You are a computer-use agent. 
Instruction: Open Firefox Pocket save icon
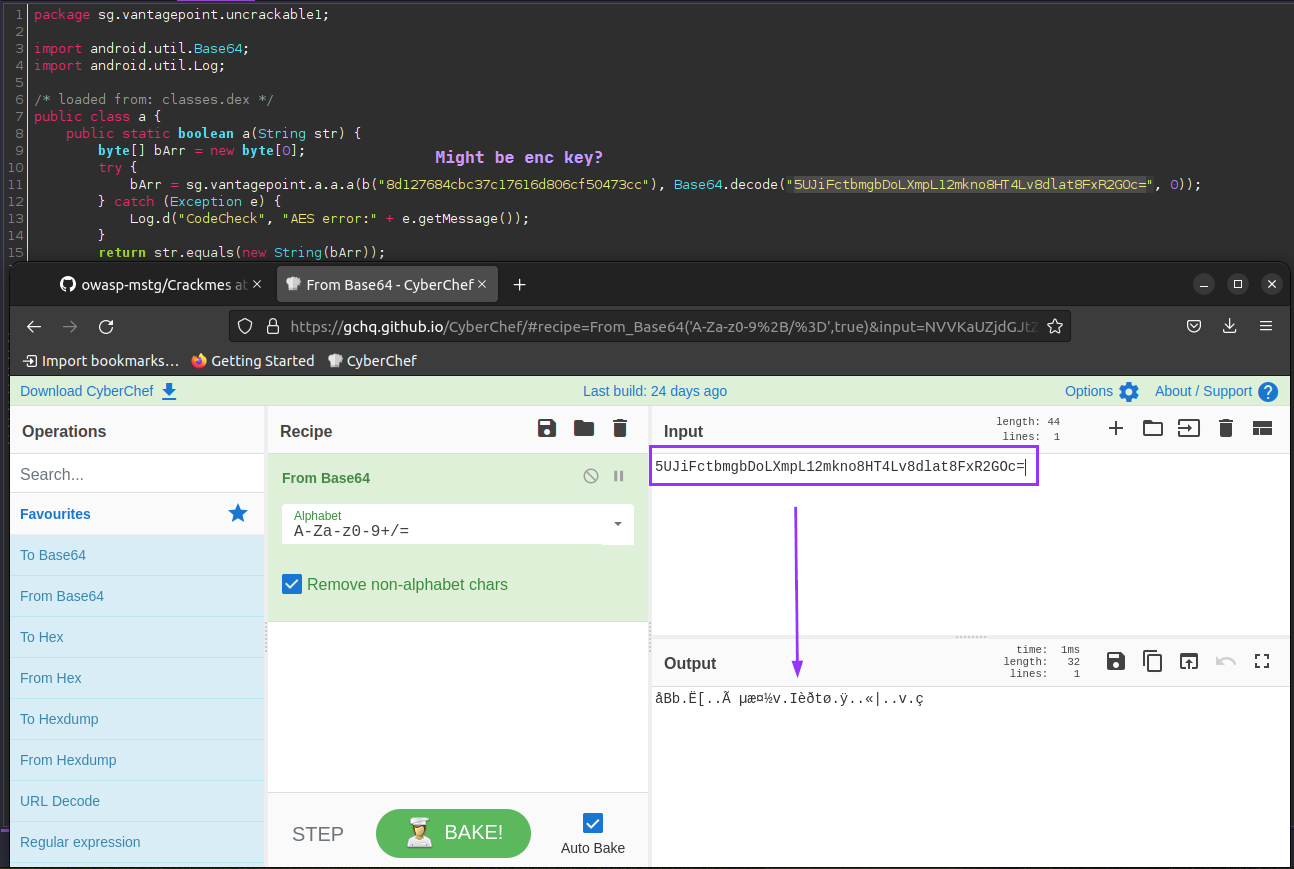click(x=1194, y=326)
